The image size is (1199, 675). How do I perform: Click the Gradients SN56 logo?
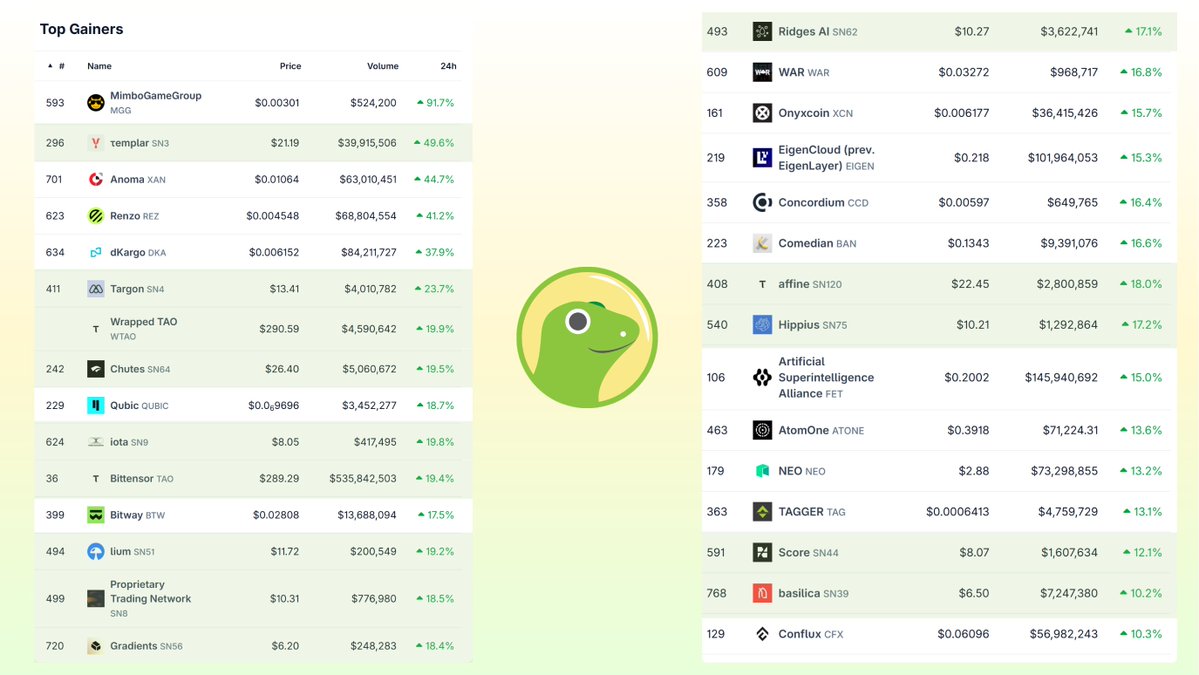[x=96, y=646]
